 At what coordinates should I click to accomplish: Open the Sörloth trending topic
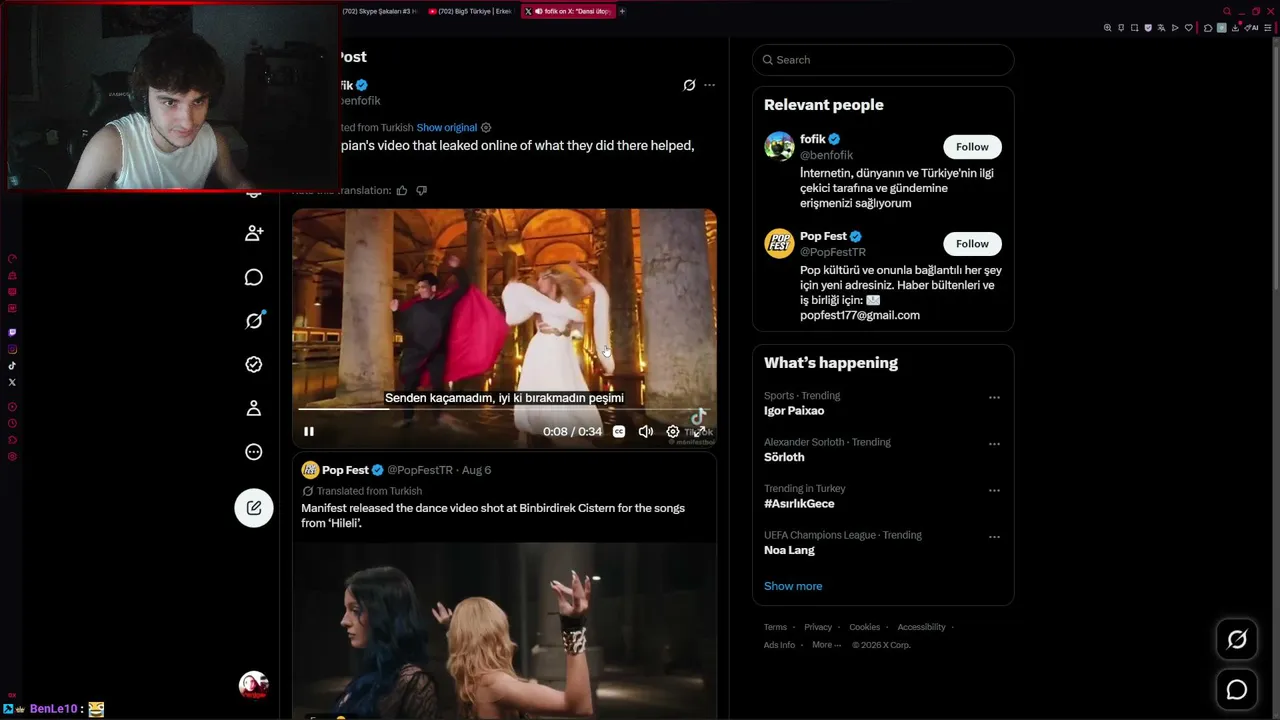pos(784,457)
